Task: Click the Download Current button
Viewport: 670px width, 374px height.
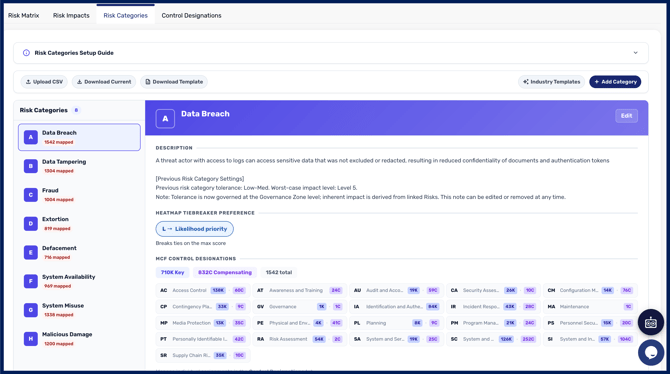Action: tap(104, 82)
